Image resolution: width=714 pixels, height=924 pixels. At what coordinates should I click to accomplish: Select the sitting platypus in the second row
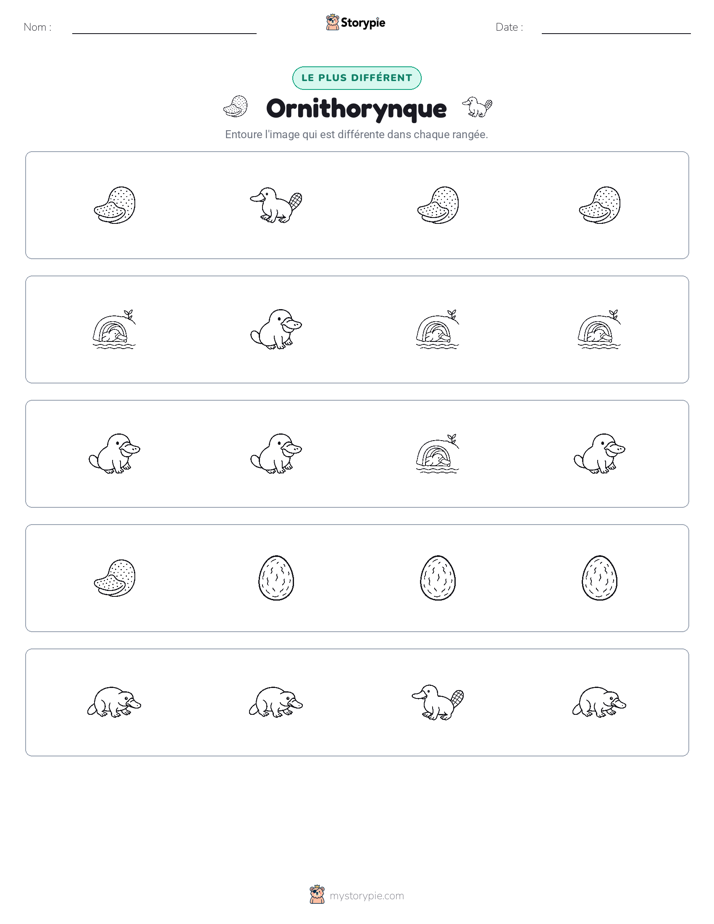[x=276, y=329]
